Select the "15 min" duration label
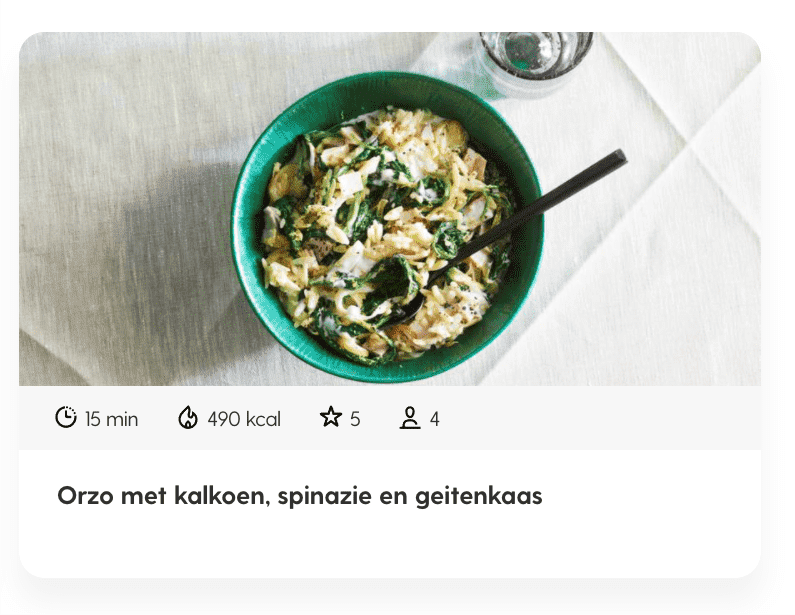 pos(112,419)
